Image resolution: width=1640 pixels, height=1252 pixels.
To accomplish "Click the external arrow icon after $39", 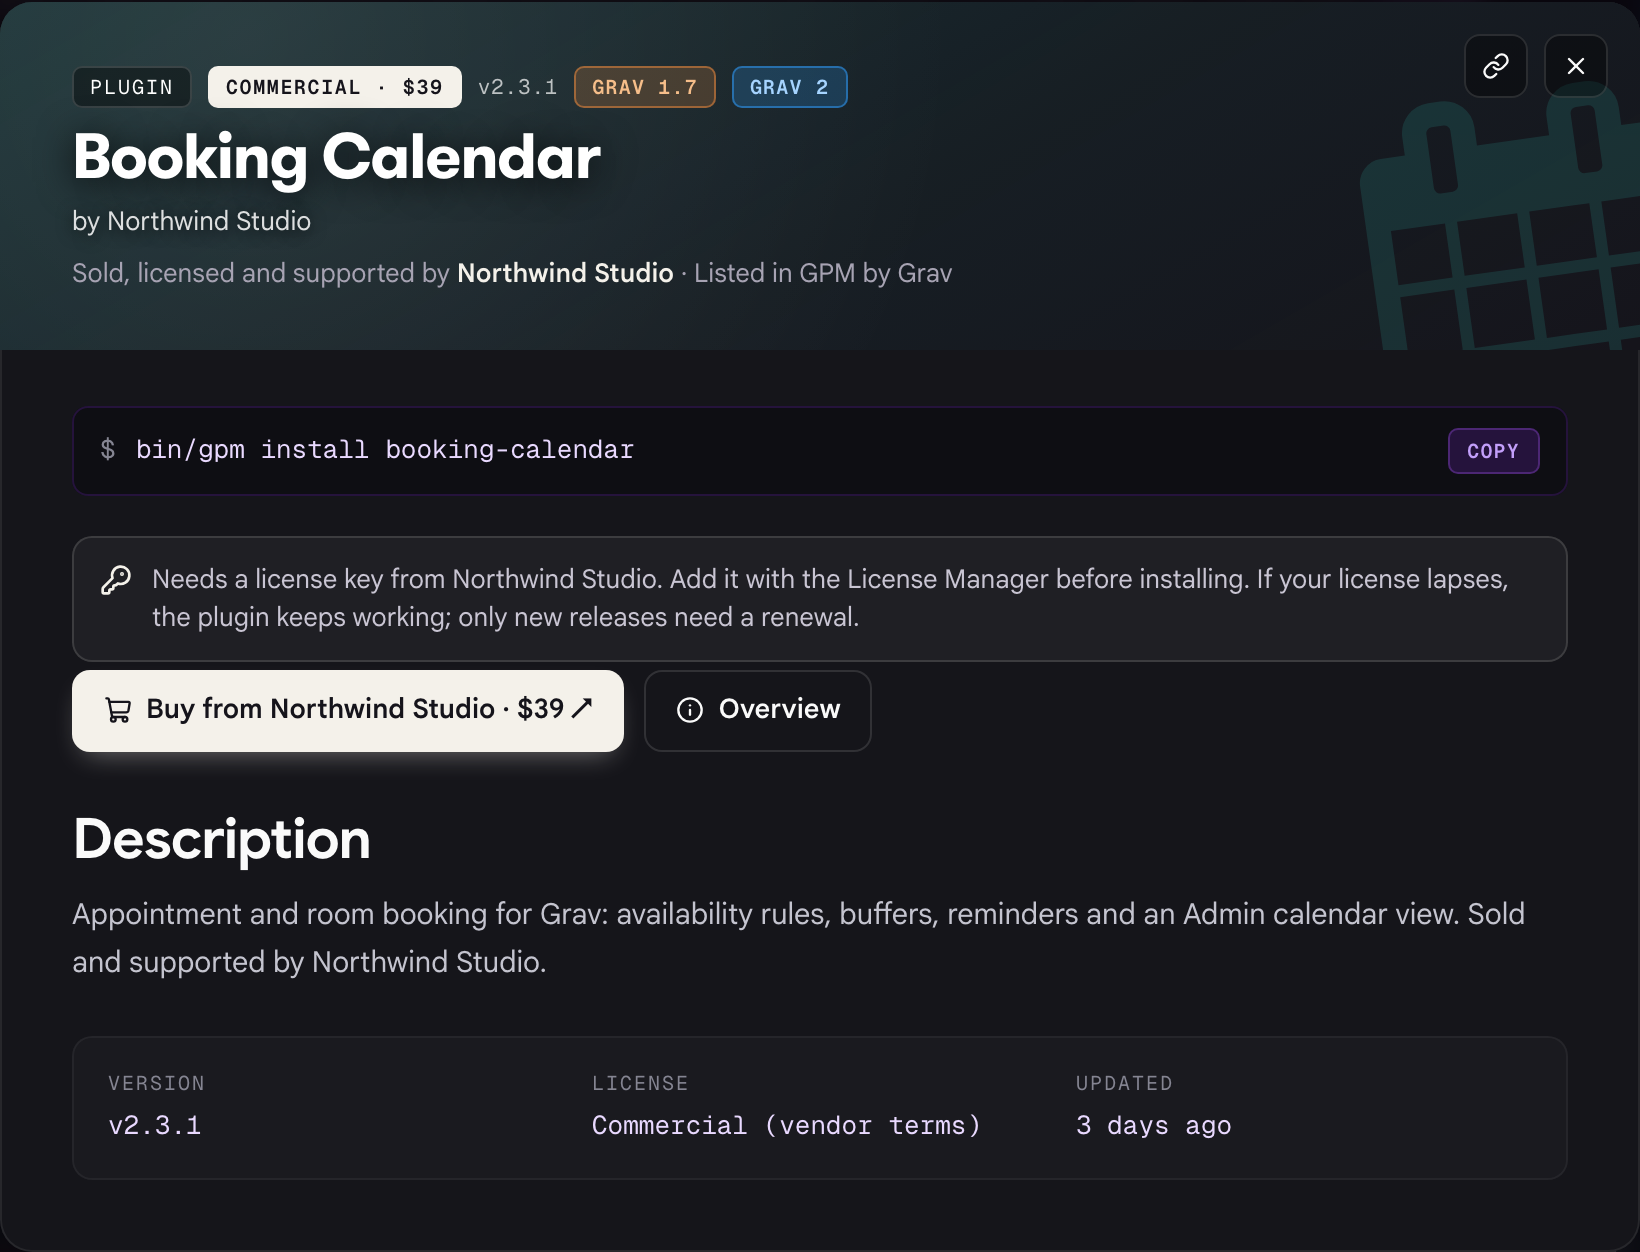I will 582,708.
